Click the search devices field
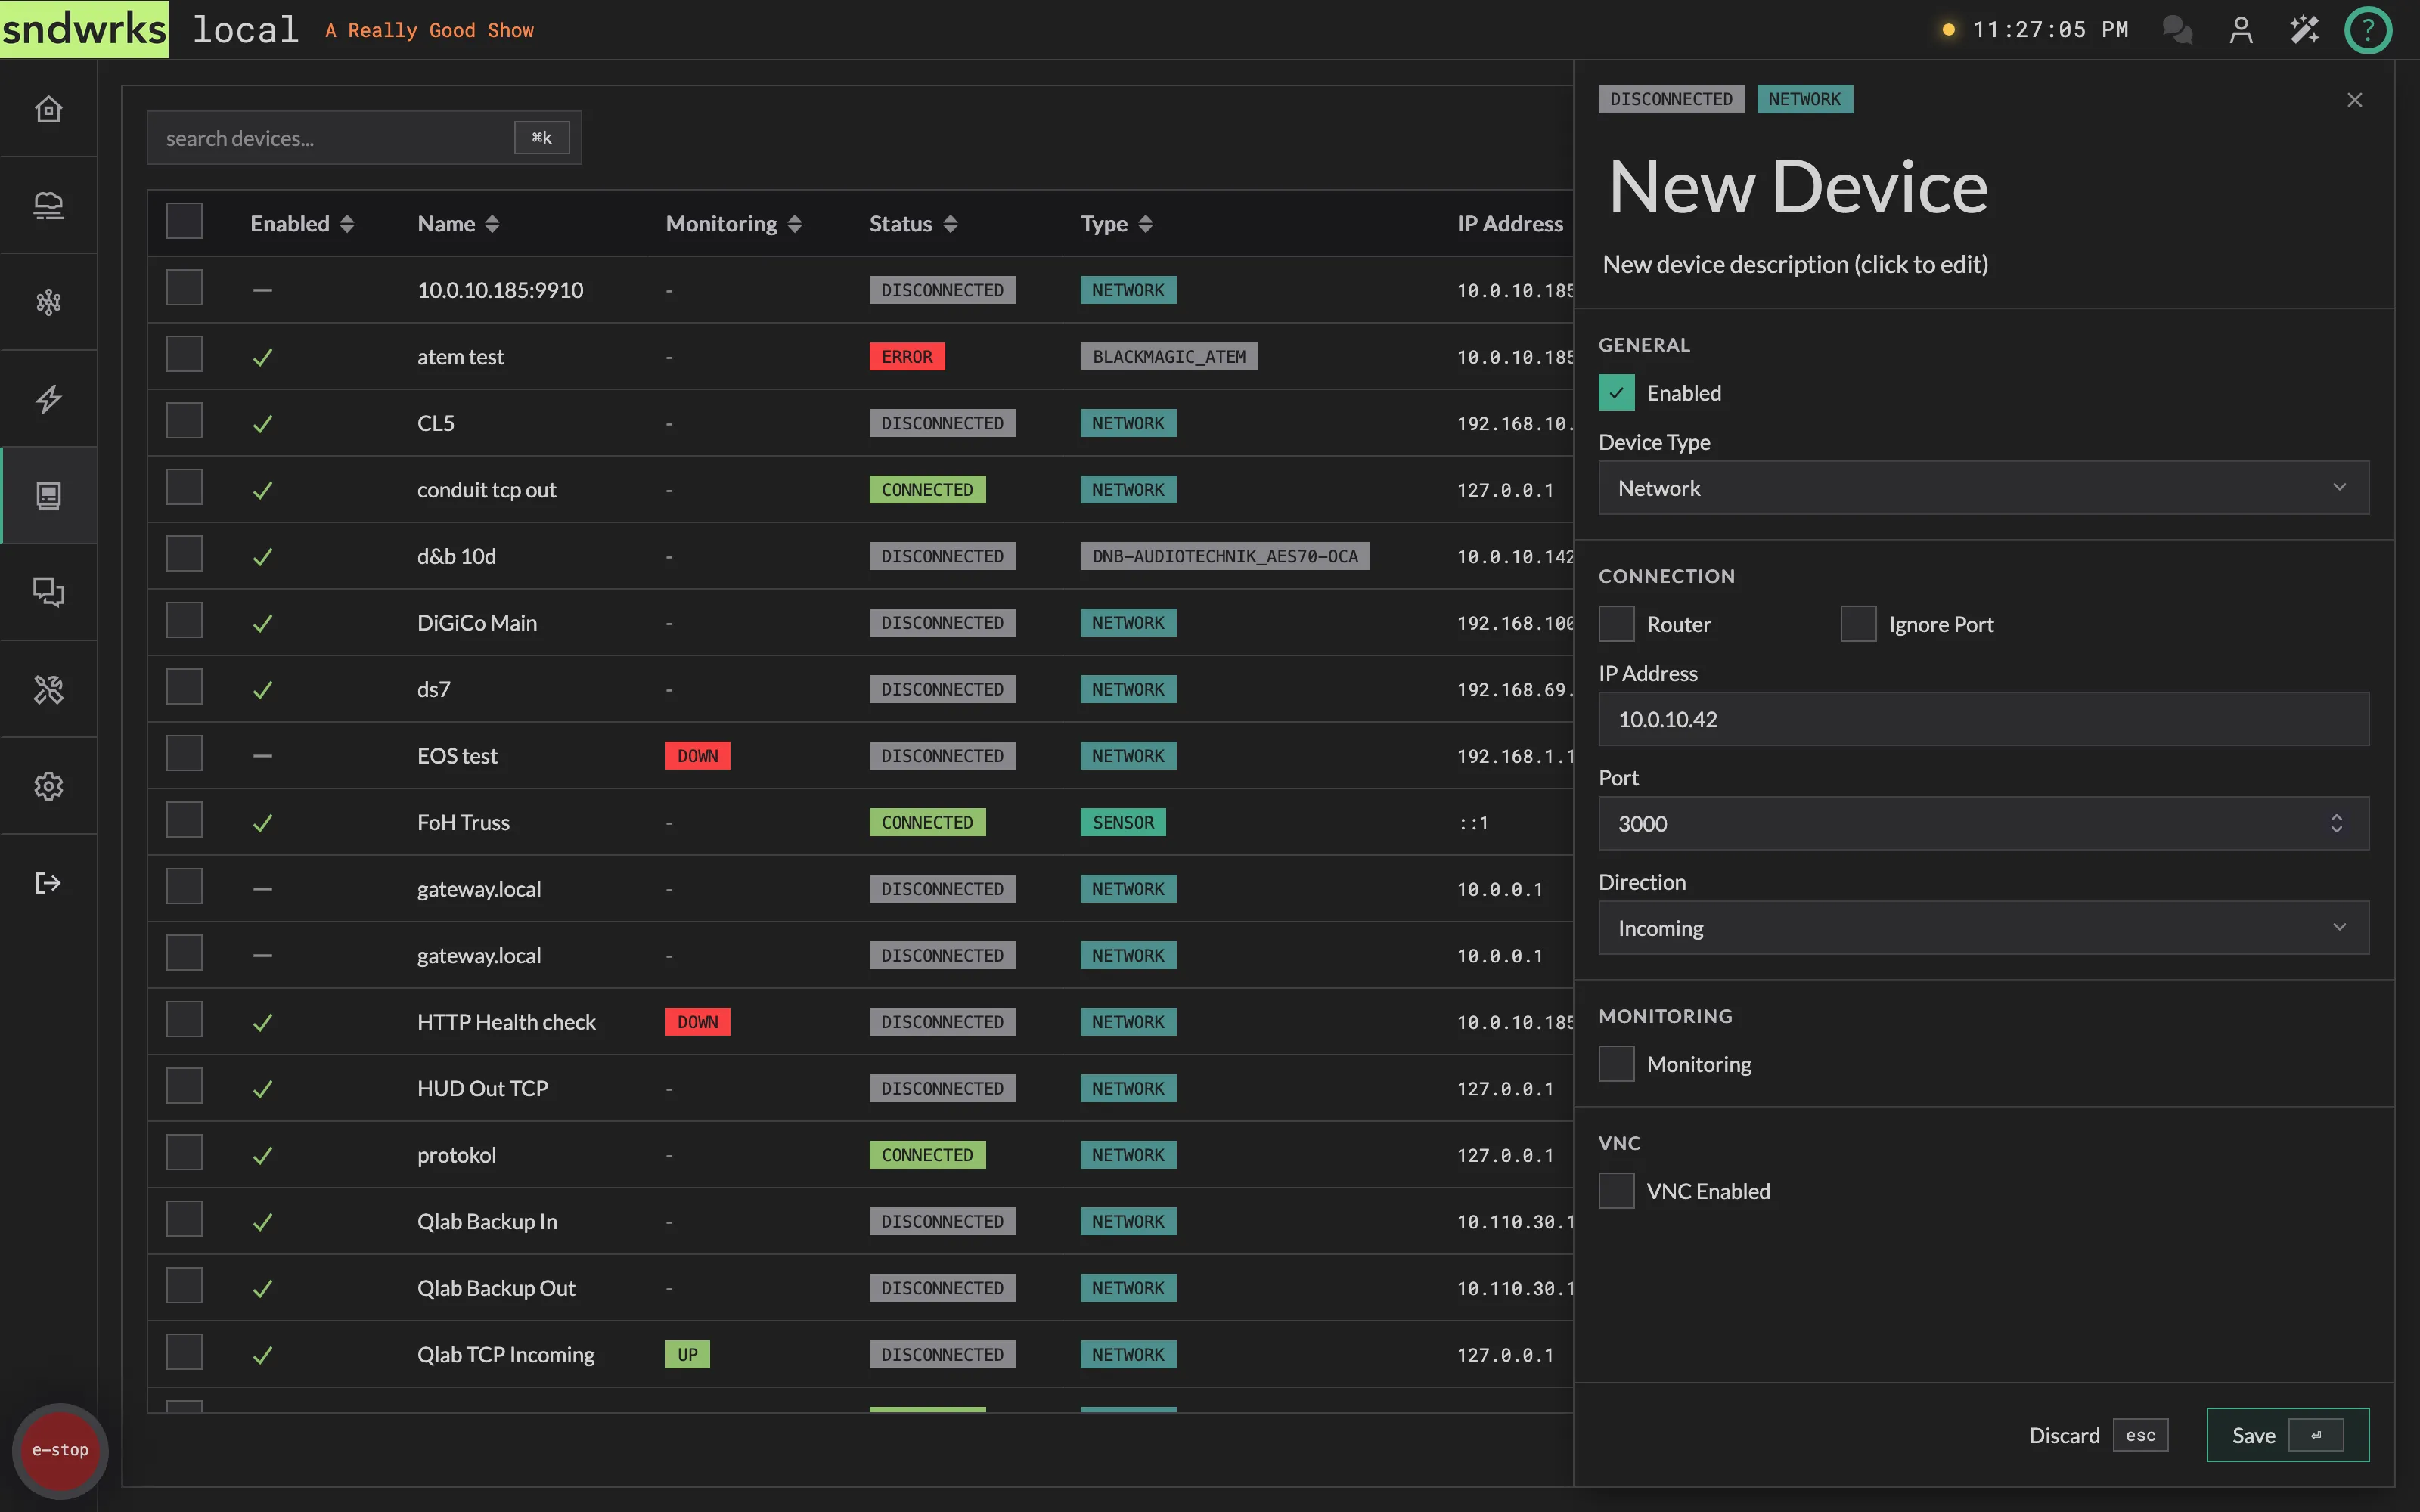 [x=364, y=138]
